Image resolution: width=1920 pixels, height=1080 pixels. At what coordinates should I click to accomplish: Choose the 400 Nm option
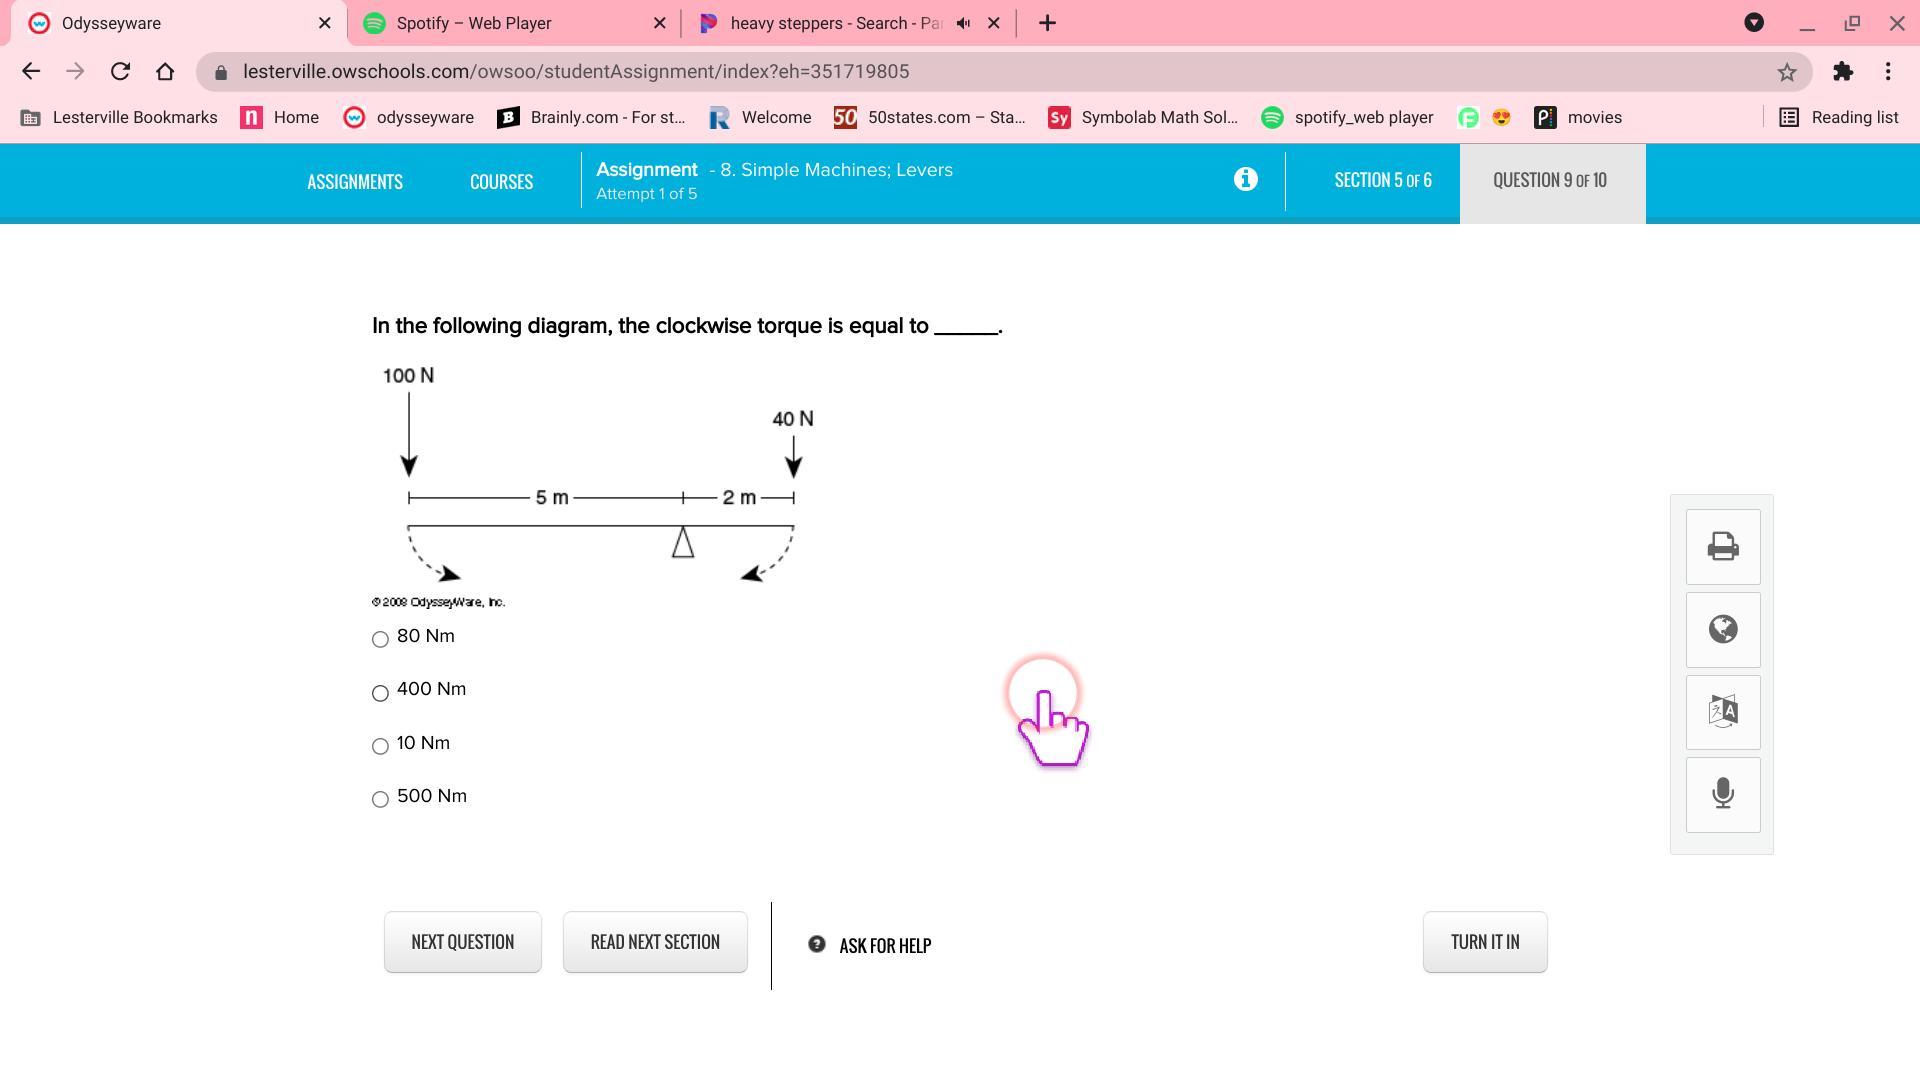click(x=380, y=693)
